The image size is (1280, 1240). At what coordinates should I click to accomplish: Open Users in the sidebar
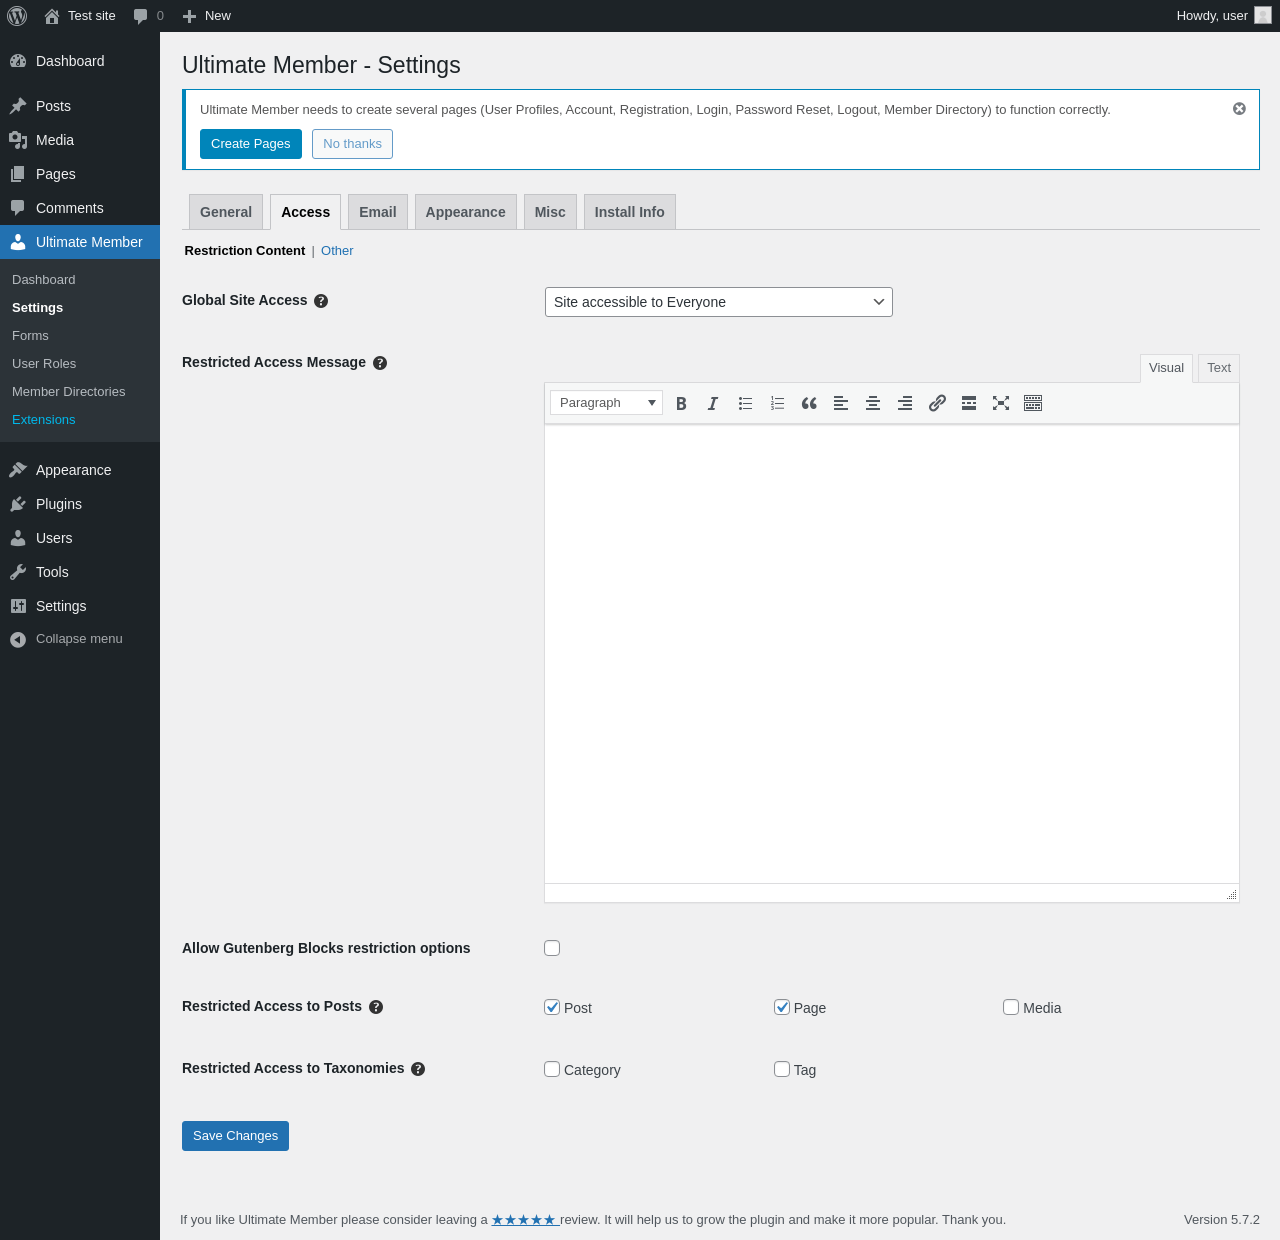(80, 538)
